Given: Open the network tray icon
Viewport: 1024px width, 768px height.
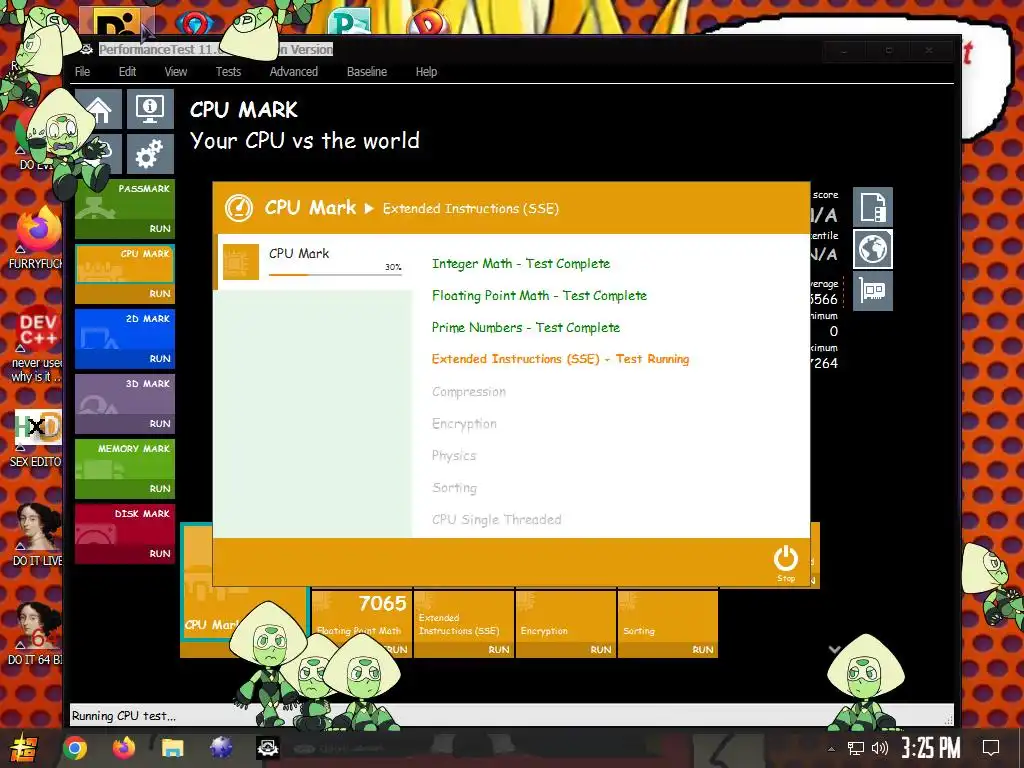Looking at the screenshot, I should (x=856, y=748).
